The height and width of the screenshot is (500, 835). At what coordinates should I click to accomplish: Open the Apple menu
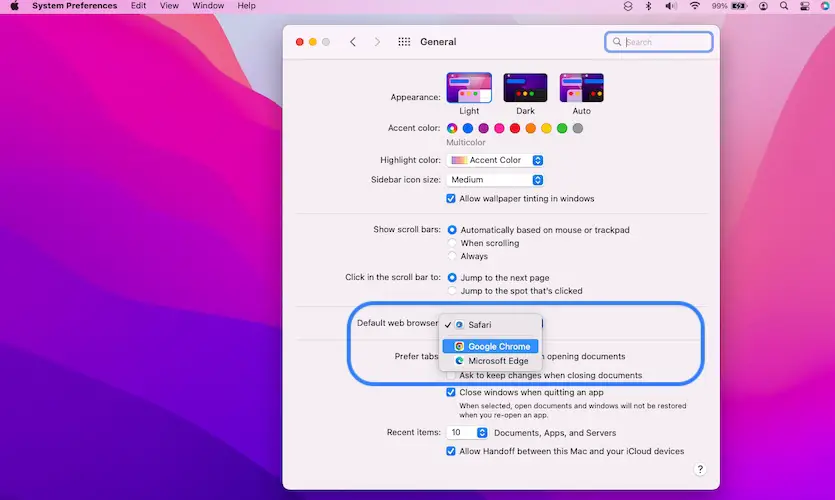coord(14,6)
